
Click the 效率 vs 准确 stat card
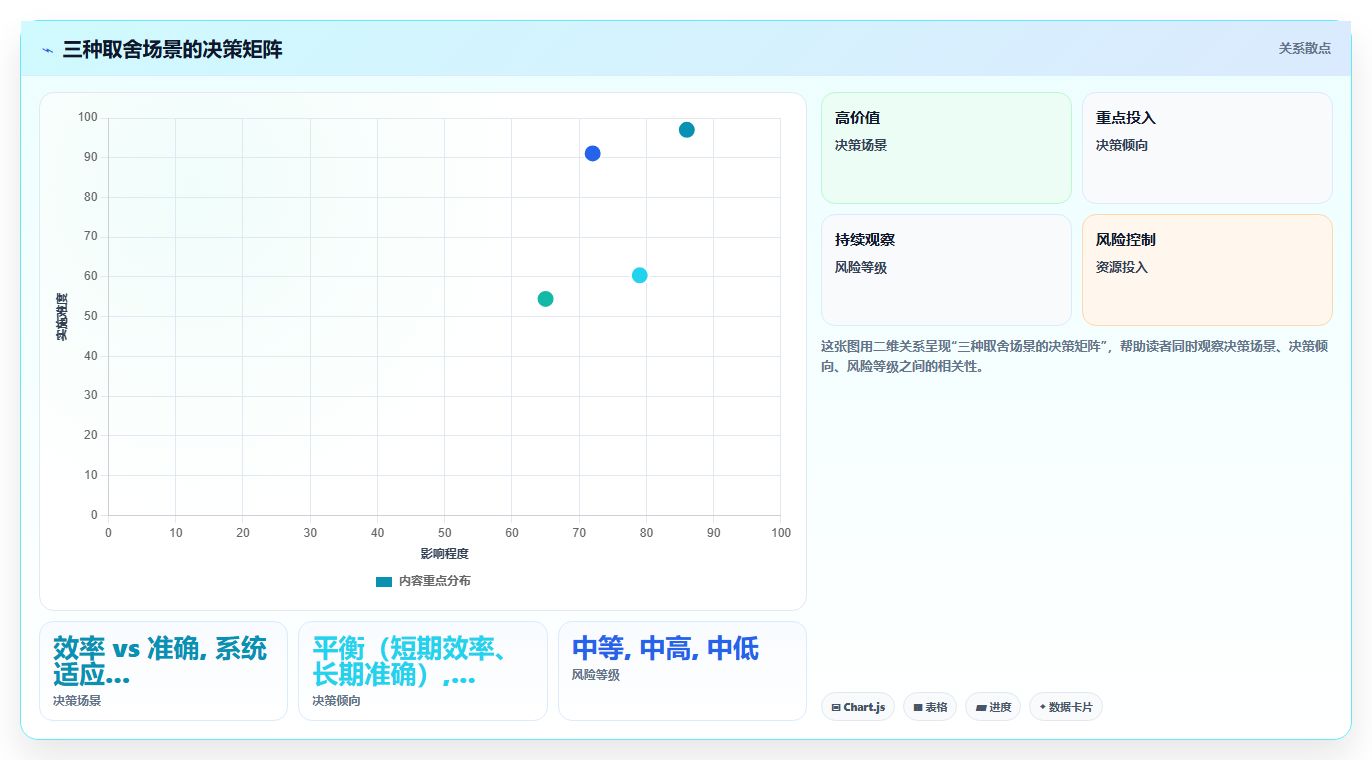163,671
